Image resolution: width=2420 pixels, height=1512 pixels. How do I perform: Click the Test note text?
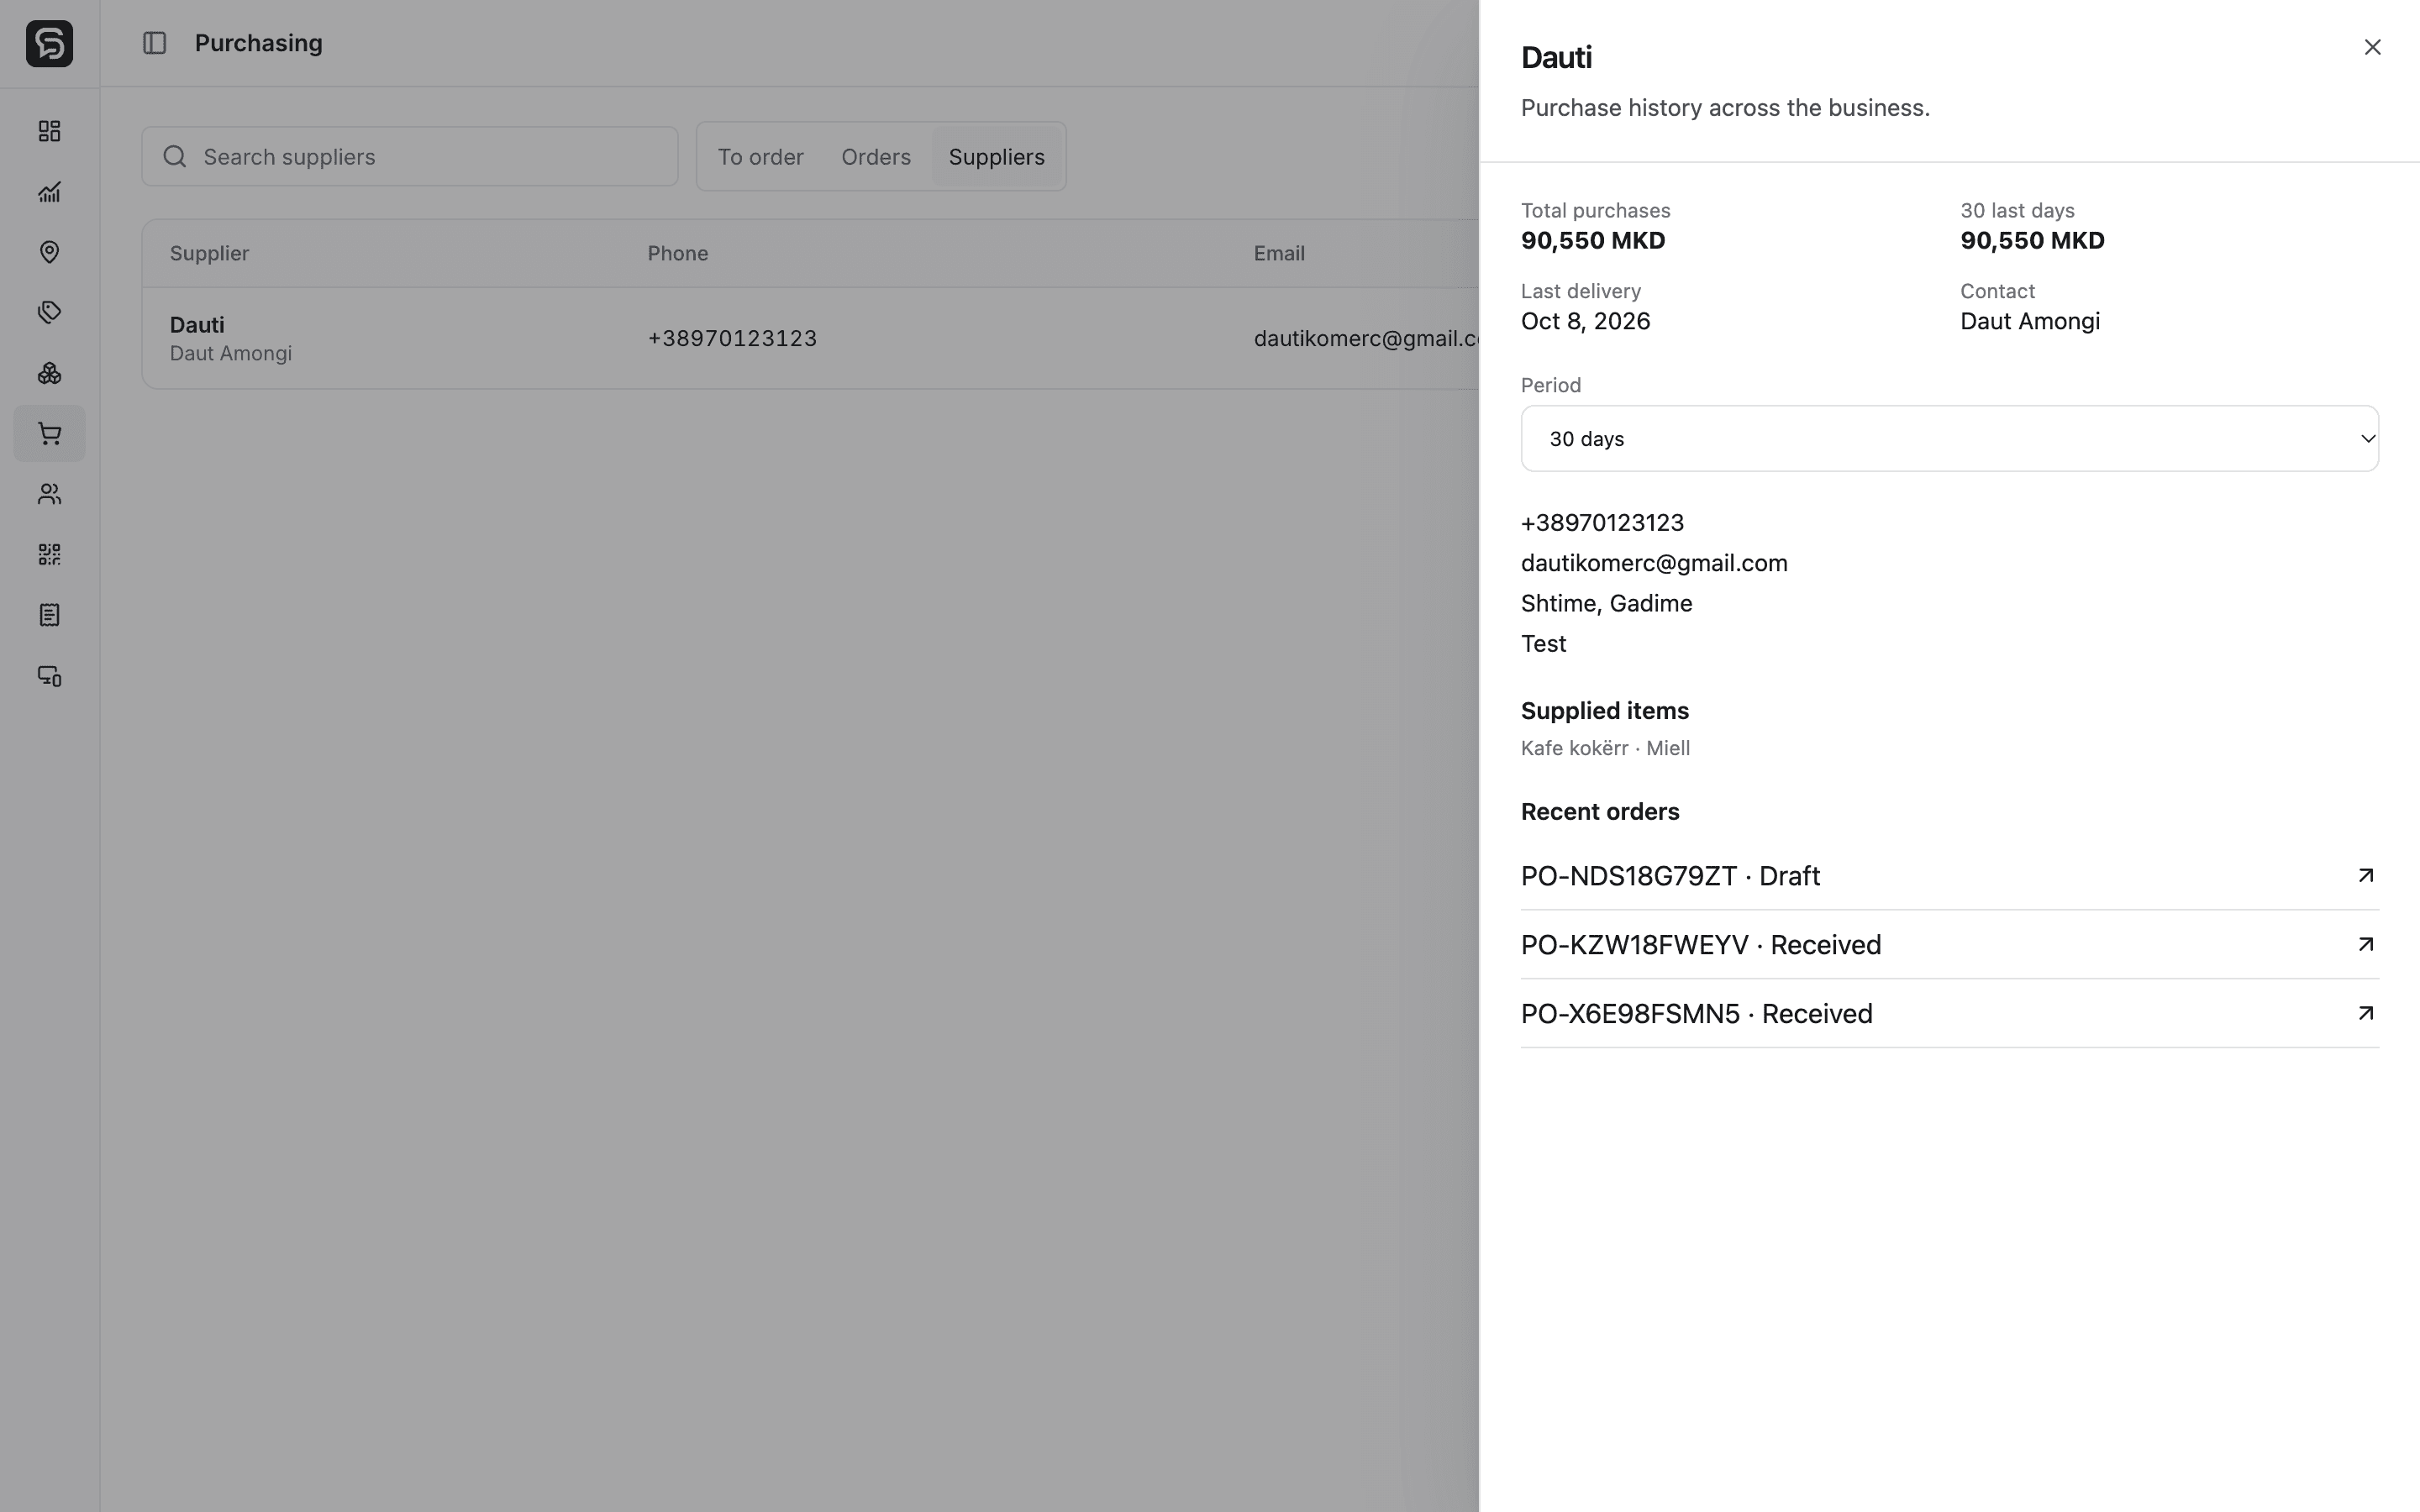point(1543,644)
